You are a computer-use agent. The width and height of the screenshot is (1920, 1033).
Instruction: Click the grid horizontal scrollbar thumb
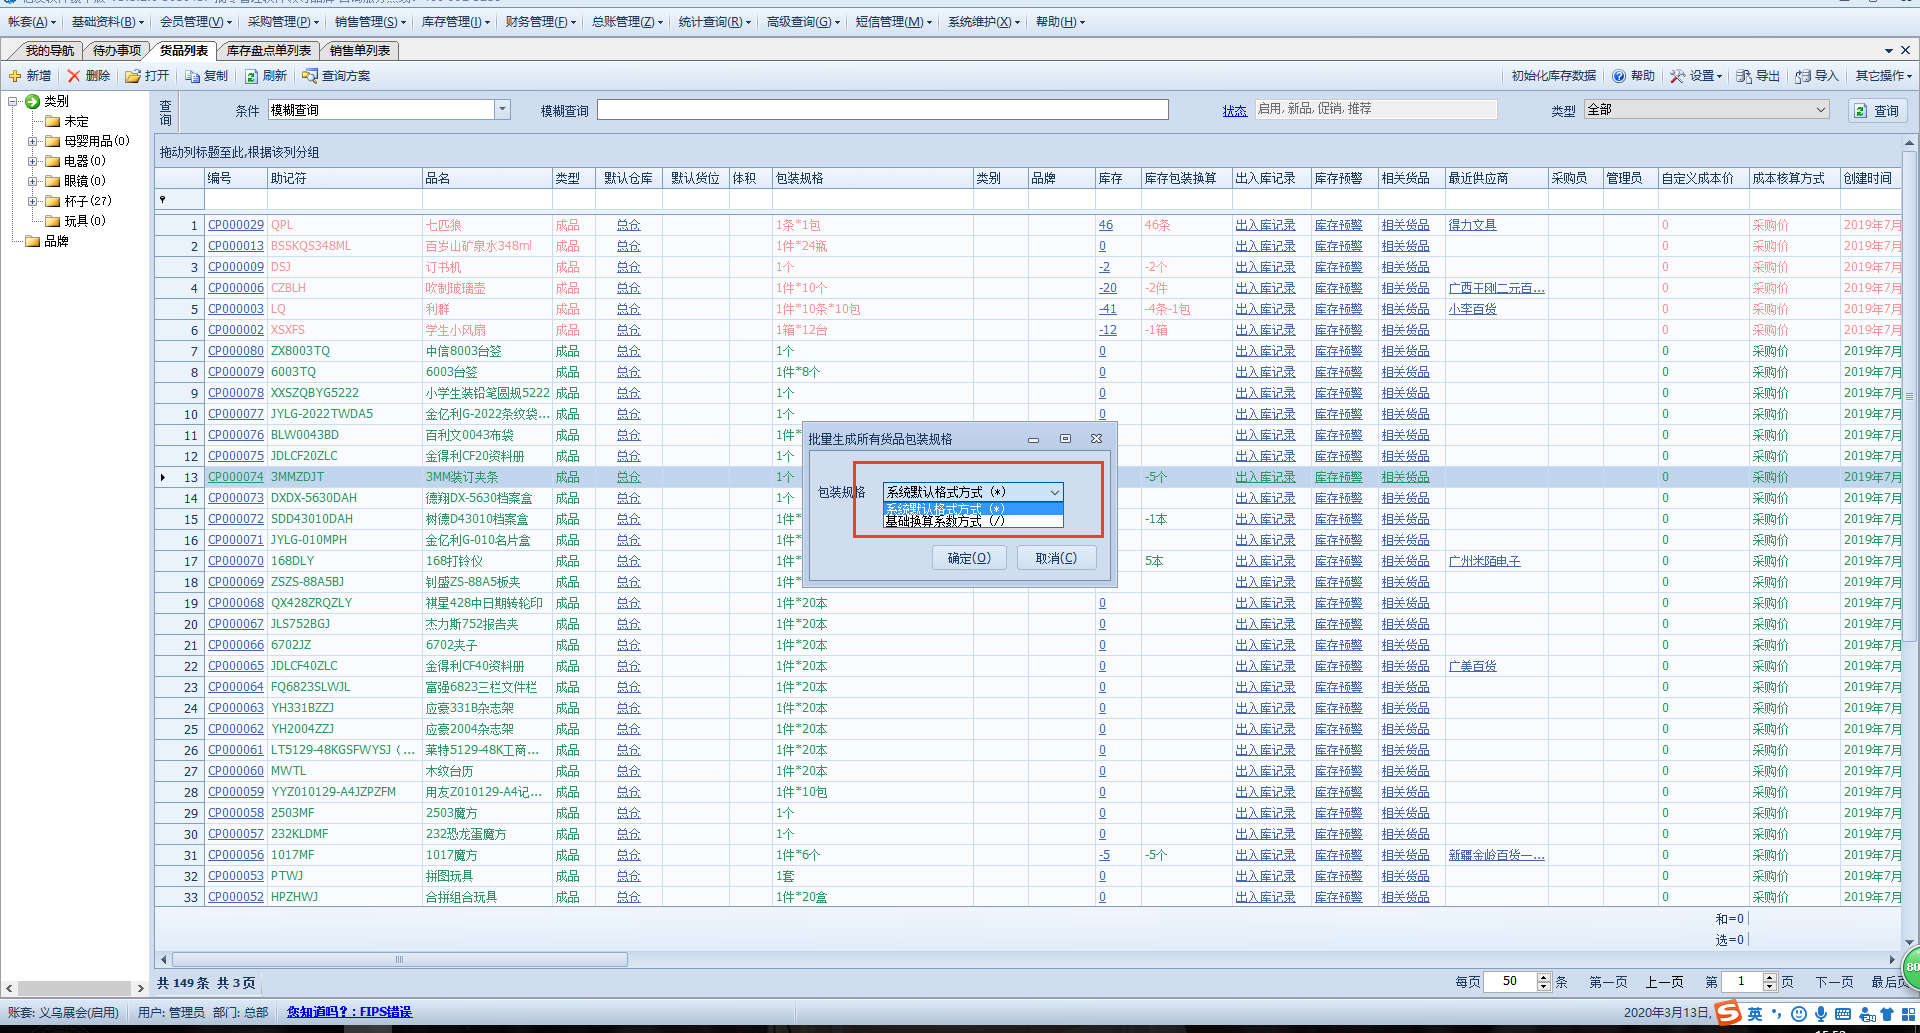pos(400,960)
